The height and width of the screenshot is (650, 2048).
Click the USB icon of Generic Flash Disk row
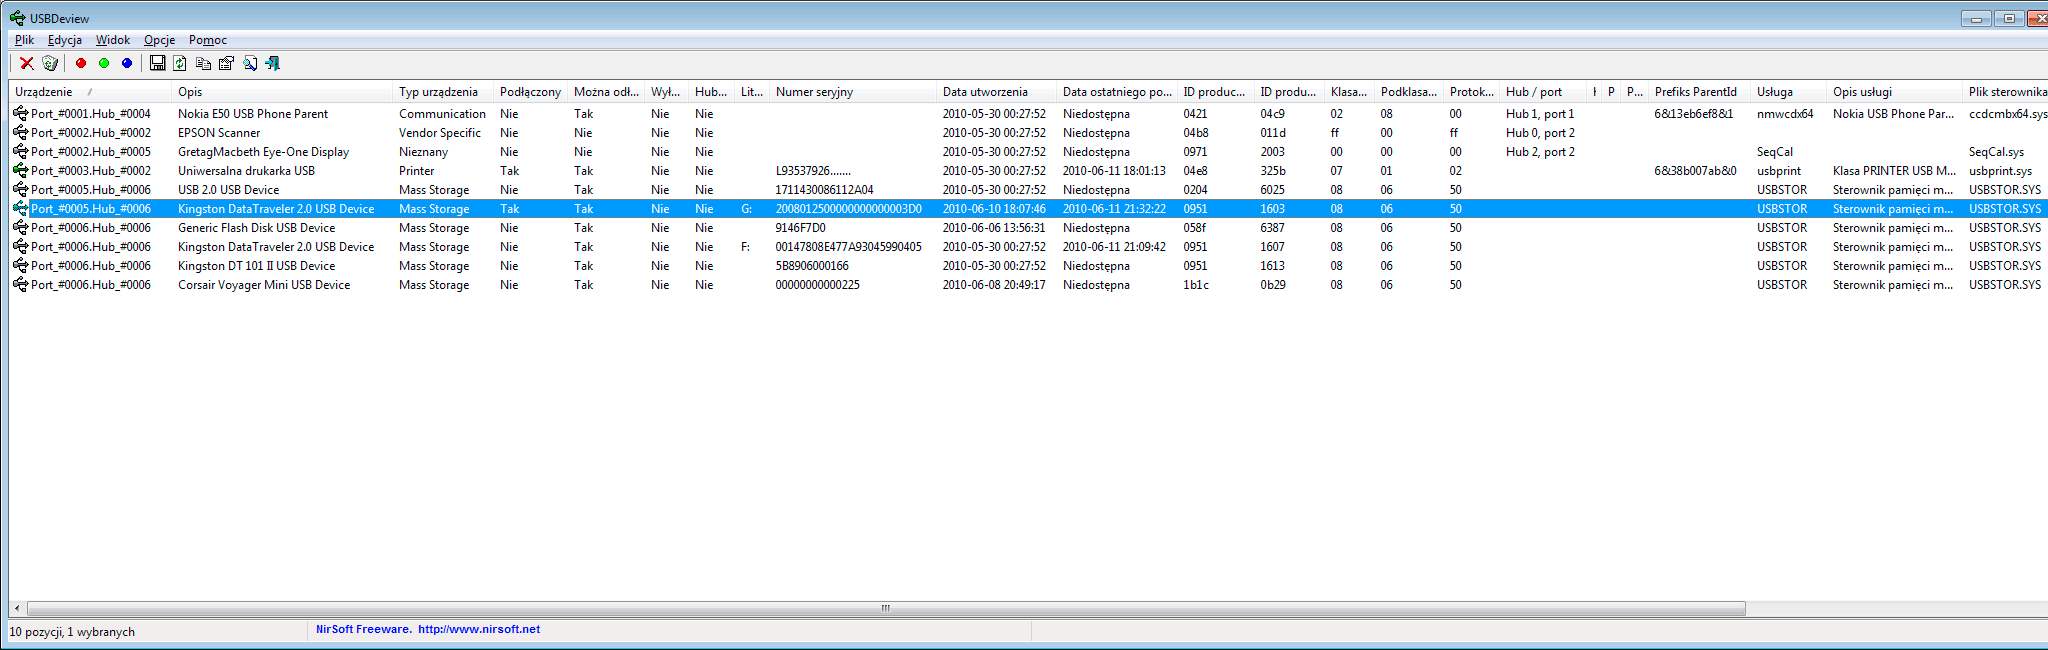pos(20,228)
